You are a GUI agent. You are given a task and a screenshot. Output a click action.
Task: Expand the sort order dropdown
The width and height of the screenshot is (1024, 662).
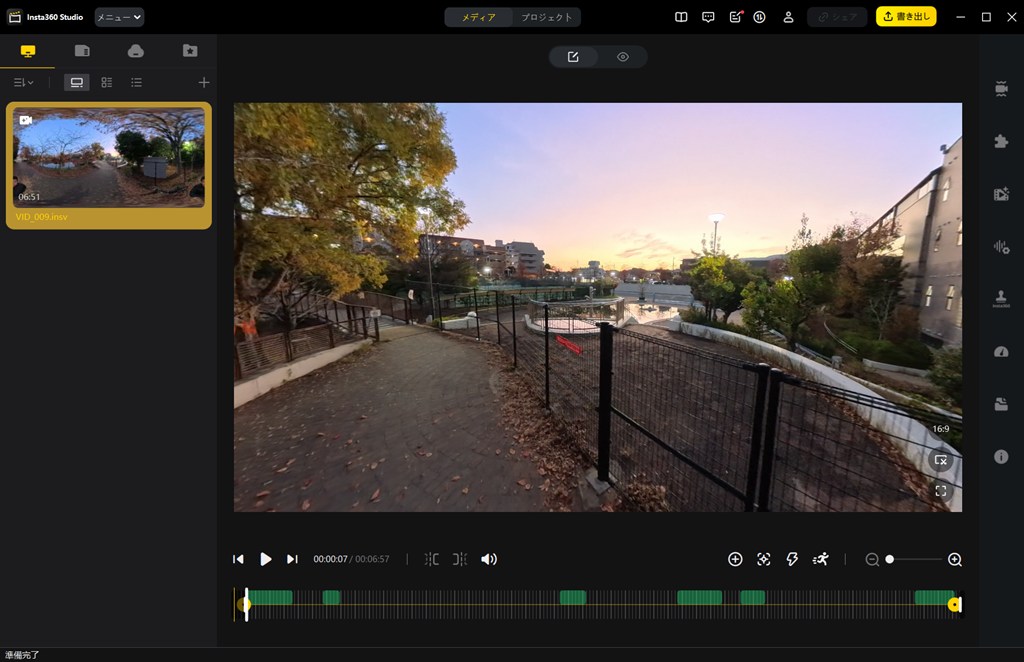(x=23, y=82)
